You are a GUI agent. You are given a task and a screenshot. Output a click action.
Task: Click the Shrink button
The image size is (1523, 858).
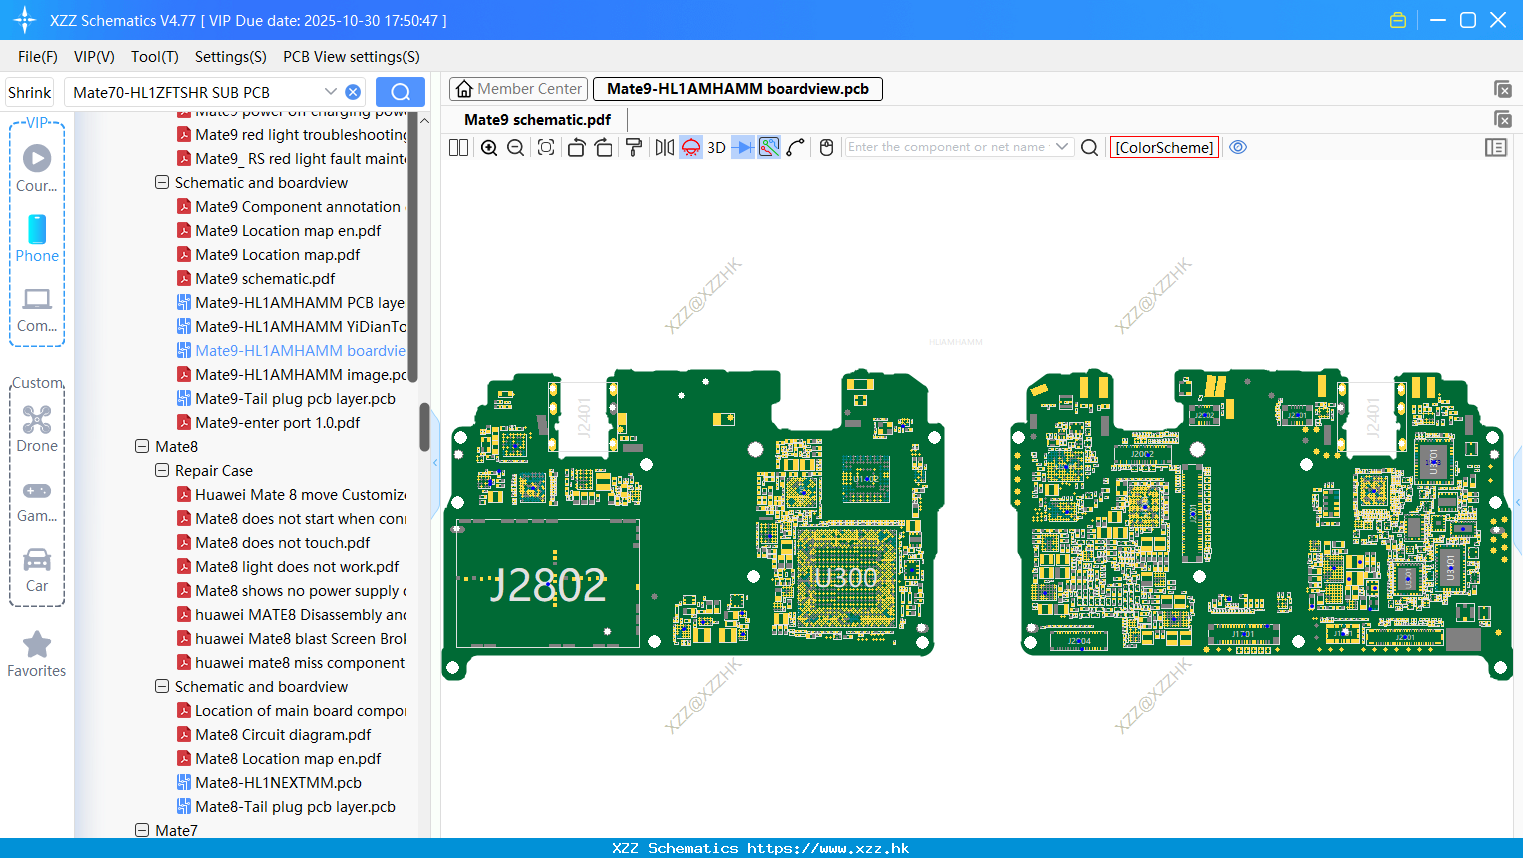tap(29, 92)
